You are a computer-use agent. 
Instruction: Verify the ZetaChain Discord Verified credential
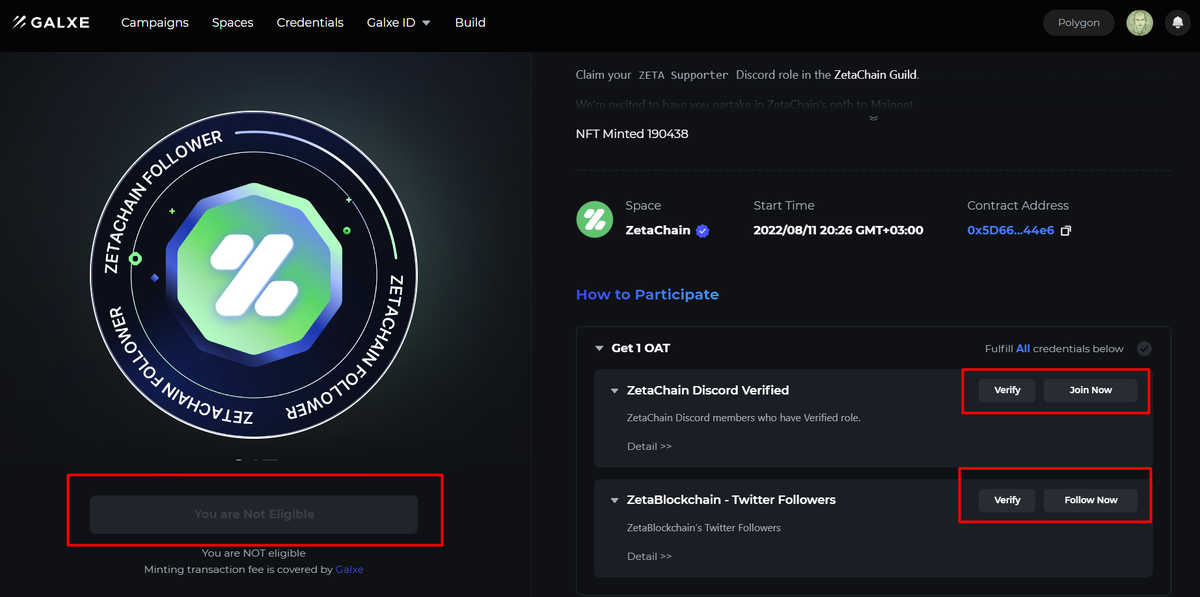point(1007,390)
